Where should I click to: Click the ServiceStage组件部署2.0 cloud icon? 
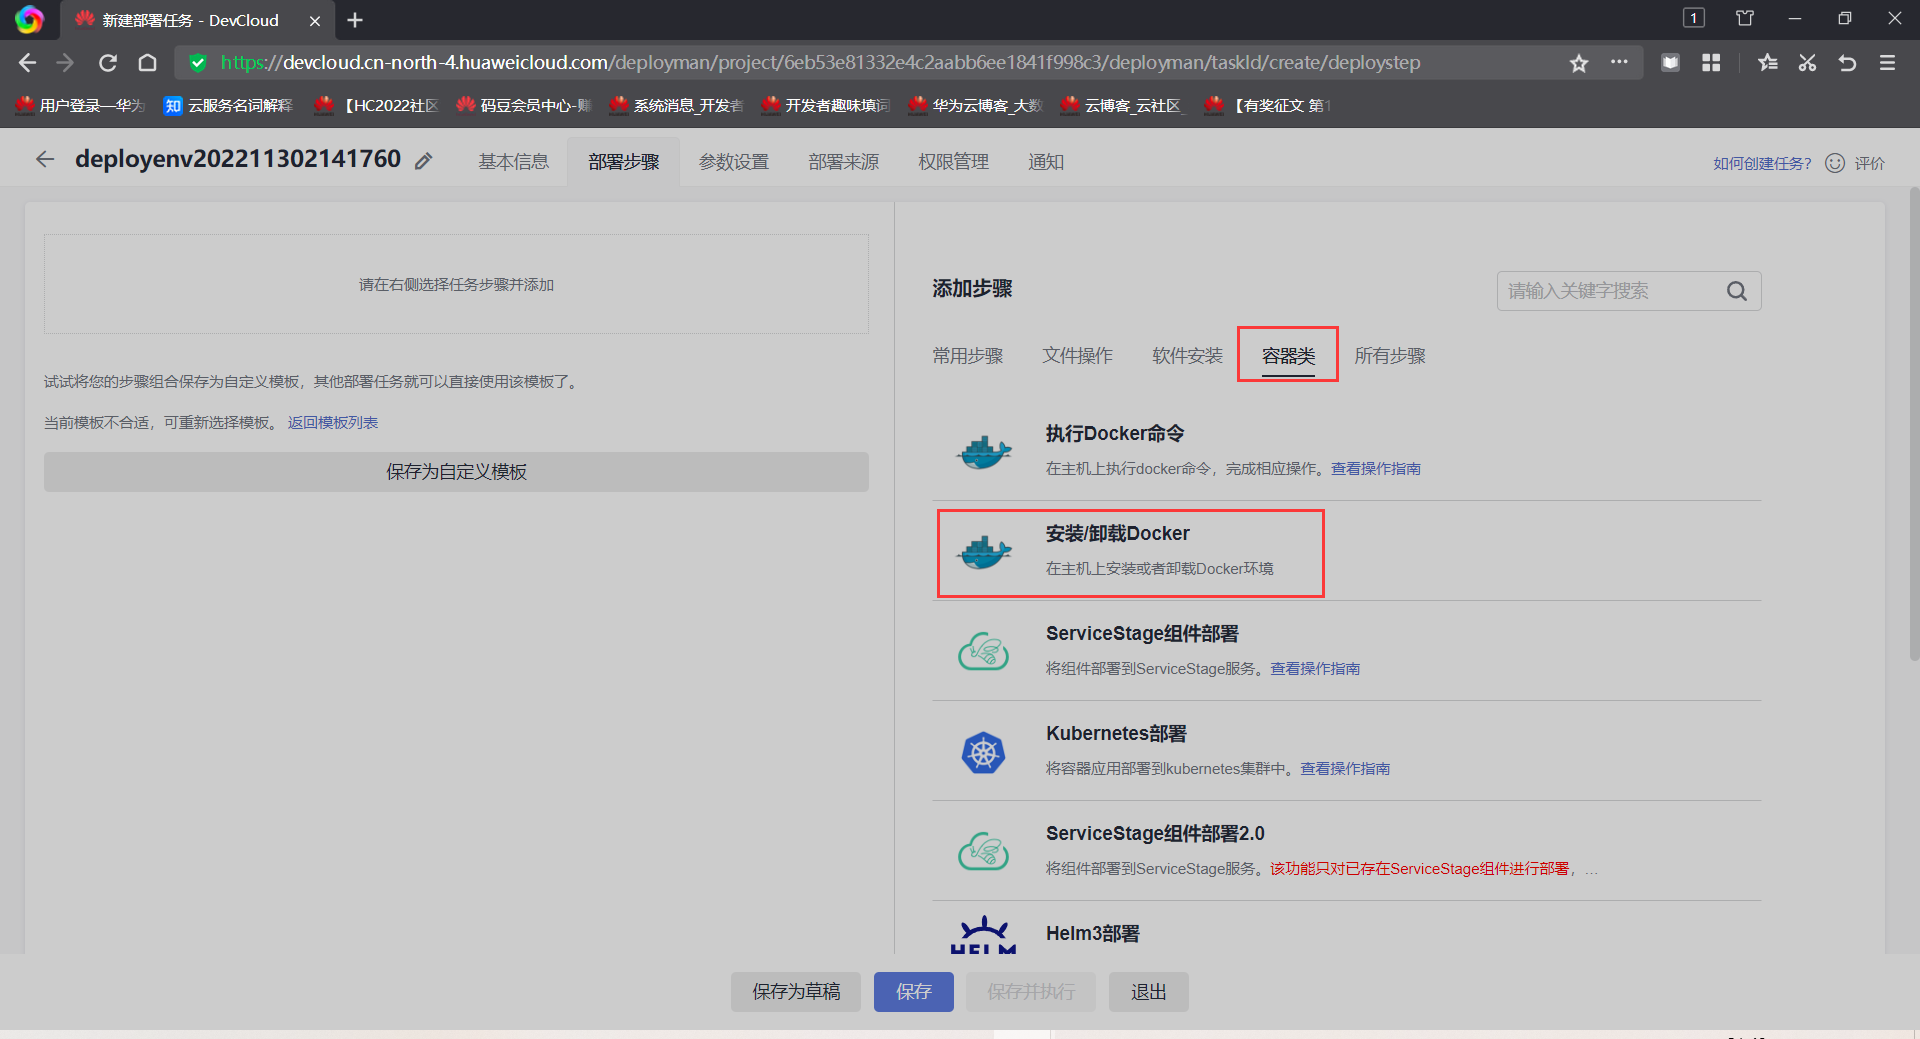(x=984, y=852)
